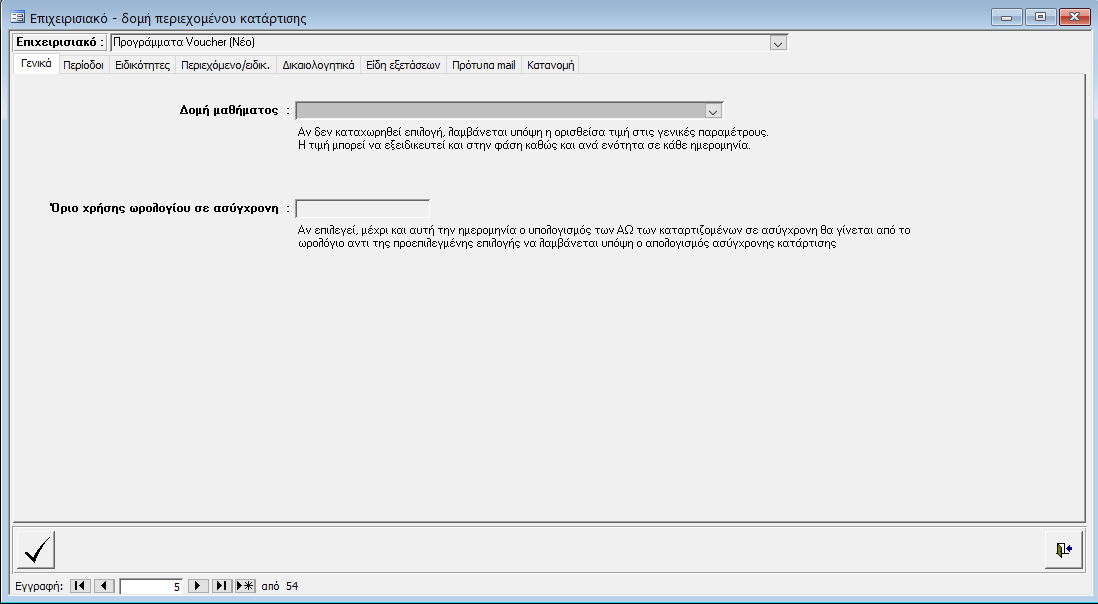Create a new record with the asterisk button
Screen dimensions: 1098x604
[x=245, y=586]
